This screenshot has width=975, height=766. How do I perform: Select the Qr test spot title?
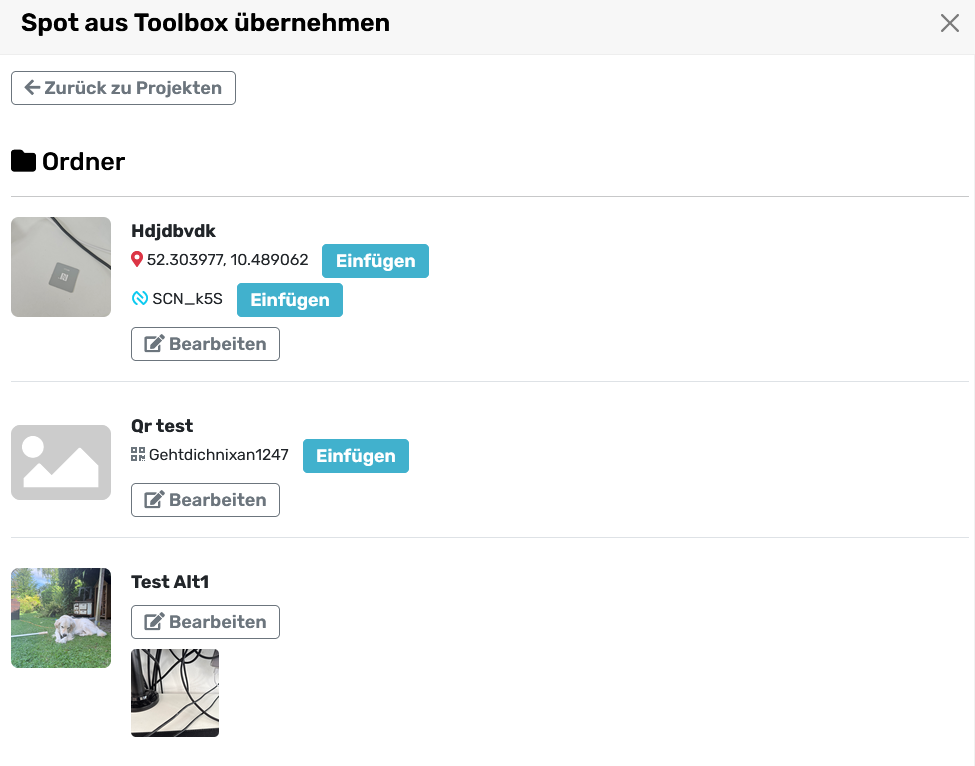pos(162,426)
